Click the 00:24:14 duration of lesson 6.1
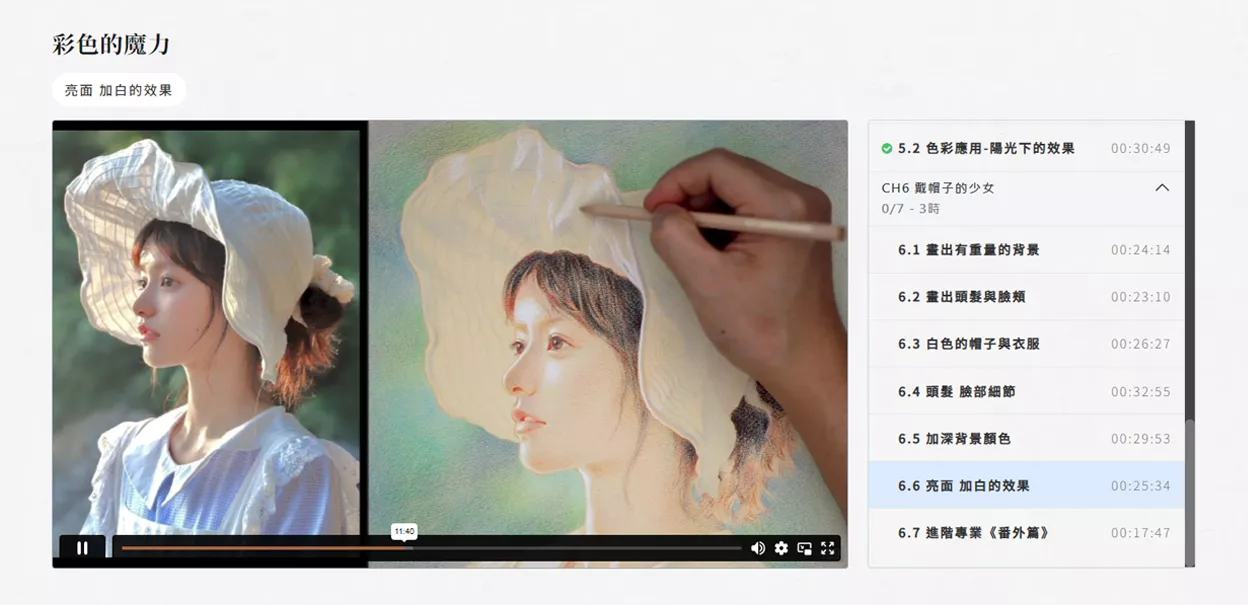 [1140, 250]
